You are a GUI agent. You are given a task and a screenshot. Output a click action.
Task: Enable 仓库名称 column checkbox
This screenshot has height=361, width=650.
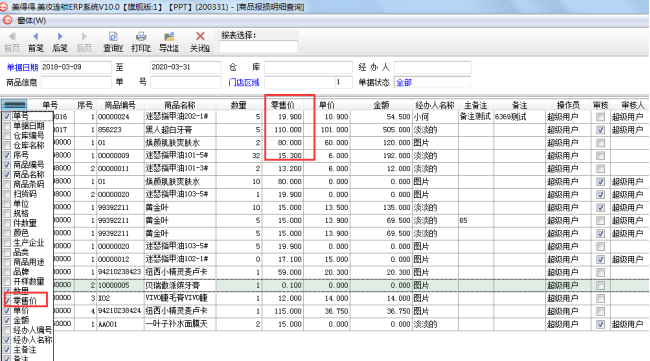[7, 145]
